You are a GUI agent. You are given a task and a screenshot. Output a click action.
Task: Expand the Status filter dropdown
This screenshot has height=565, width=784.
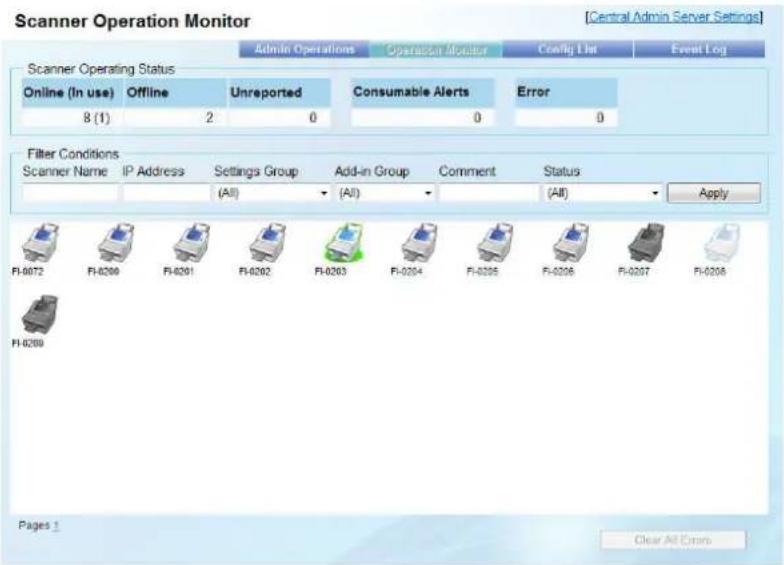602,193
